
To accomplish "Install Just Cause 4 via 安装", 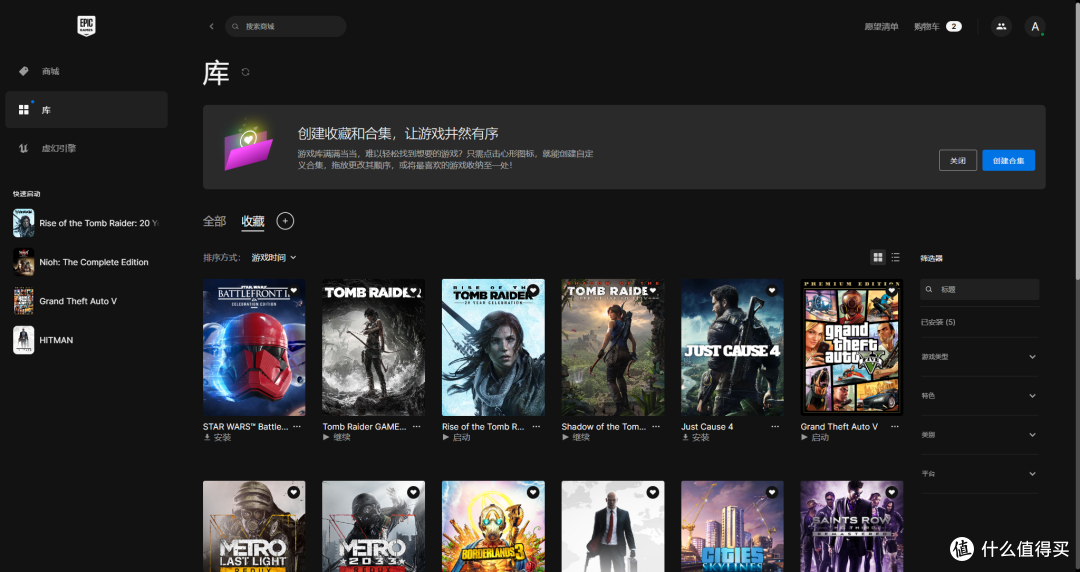I will tap(696, 438).
